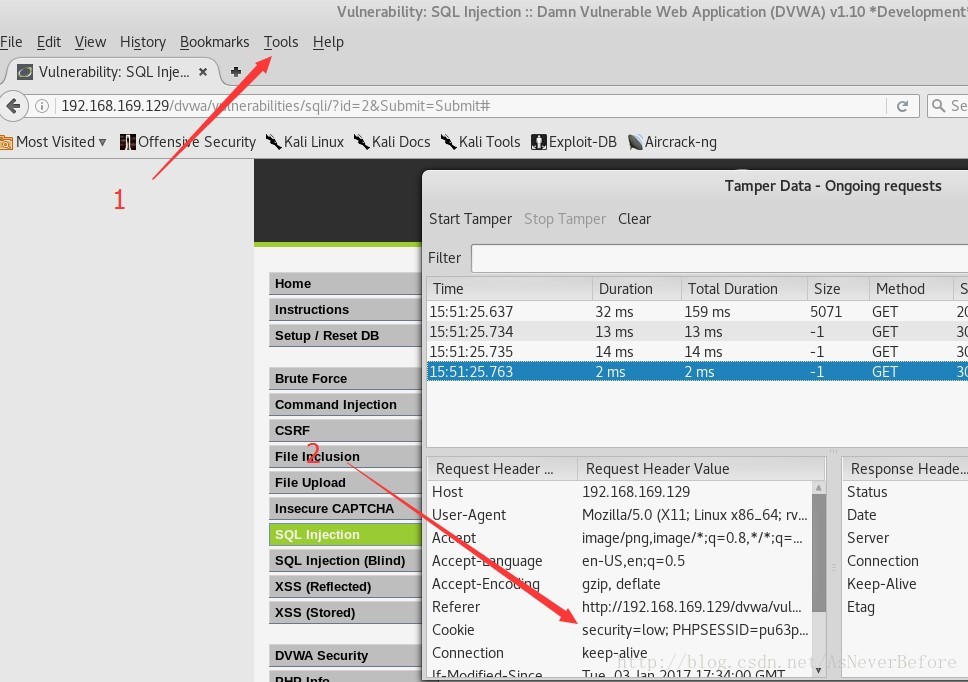Sort requests by Size column
This screenshot has height=682, width=968.
(838, 289)
